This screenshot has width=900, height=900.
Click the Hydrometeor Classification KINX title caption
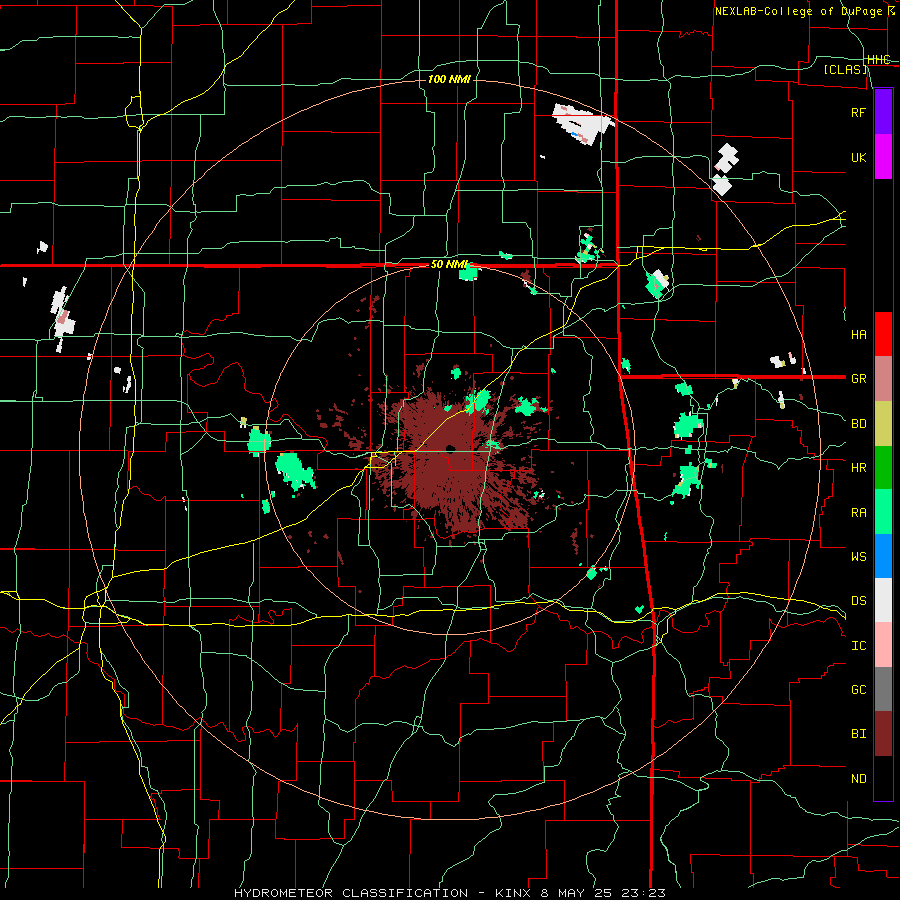click(450, 893)
